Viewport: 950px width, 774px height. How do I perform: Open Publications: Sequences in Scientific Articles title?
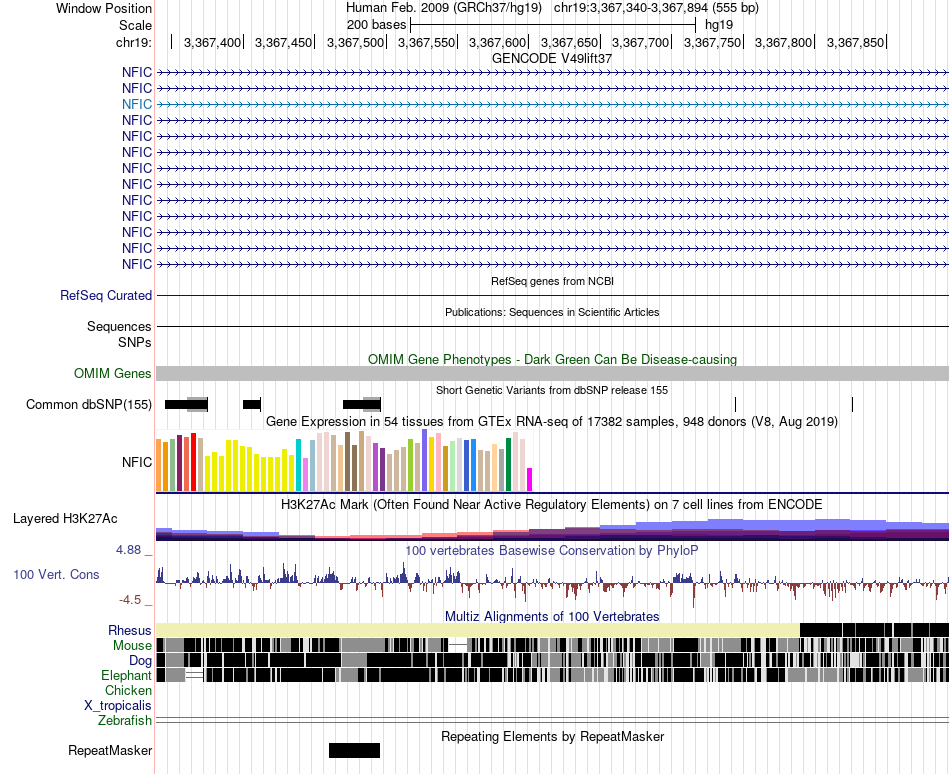pyautogui.click(x=552, y=312)
